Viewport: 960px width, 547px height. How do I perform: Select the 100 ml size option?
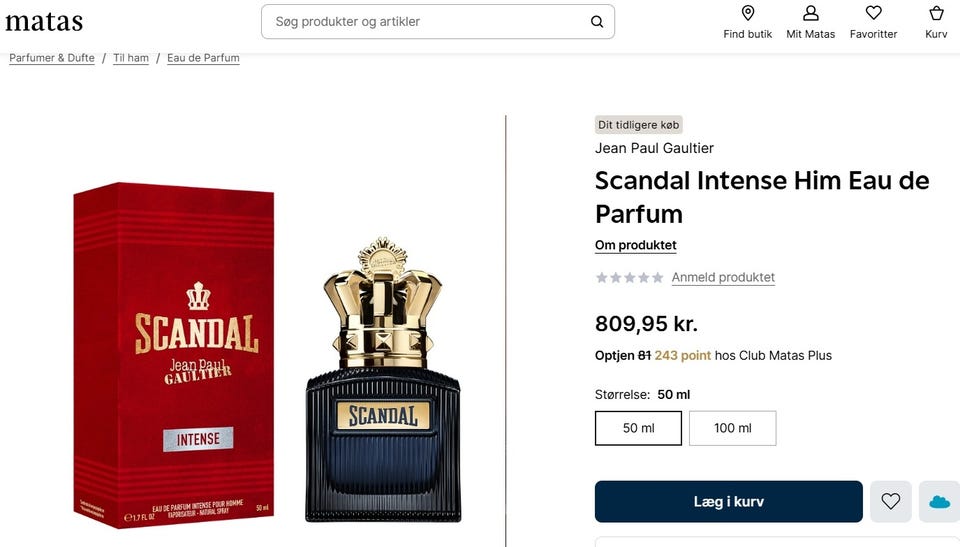point(732,428)
